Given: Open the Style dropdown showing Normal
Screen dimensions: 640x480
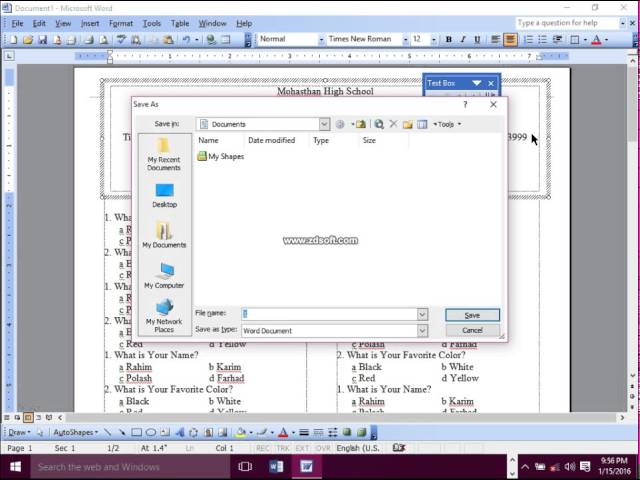Looking at the screenshot, I should pos(321,40).
